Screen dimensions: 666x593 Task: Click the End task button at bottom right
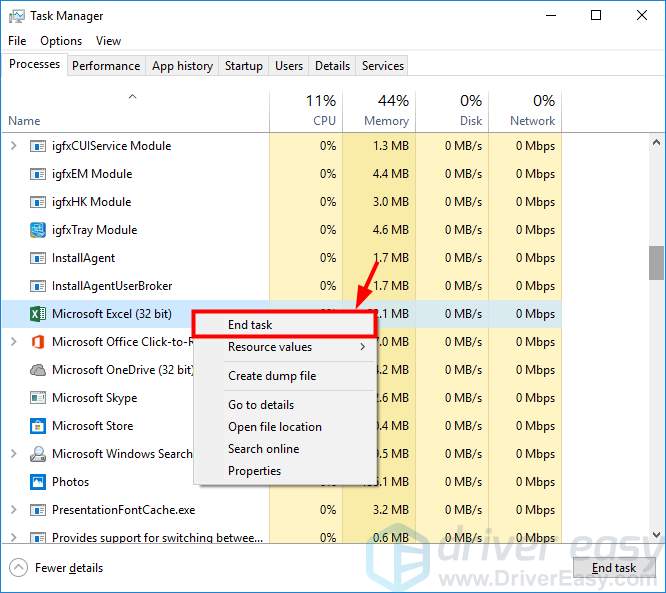point(614,568)
